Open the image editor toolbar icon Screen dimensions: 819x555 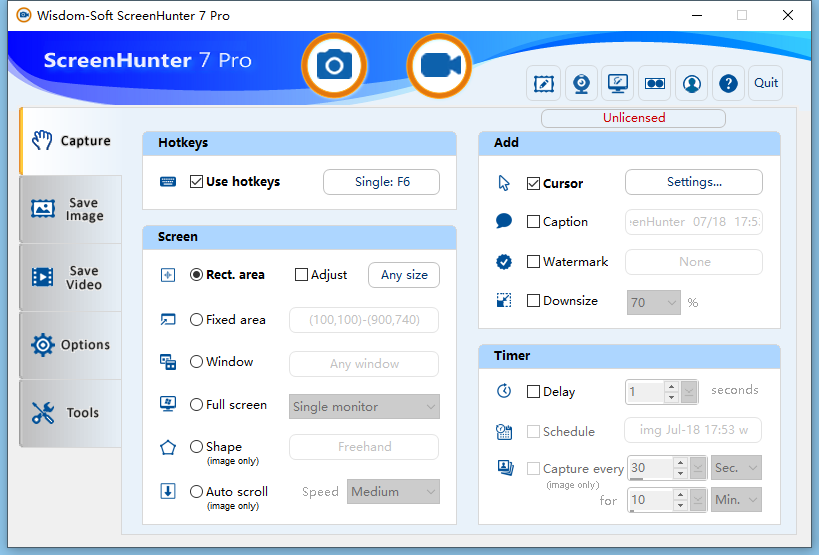544,83
